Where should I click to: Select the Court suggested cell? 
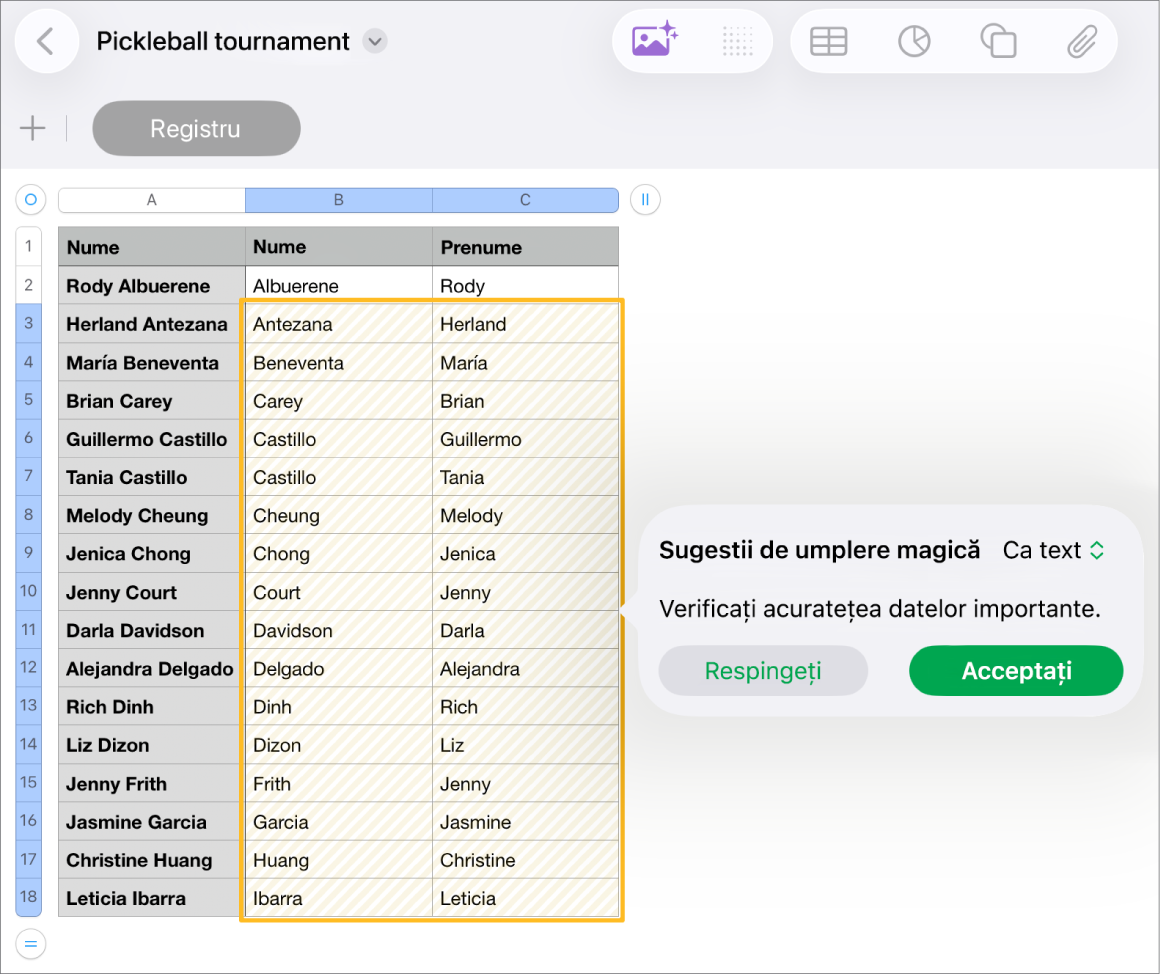pos(339,593)
